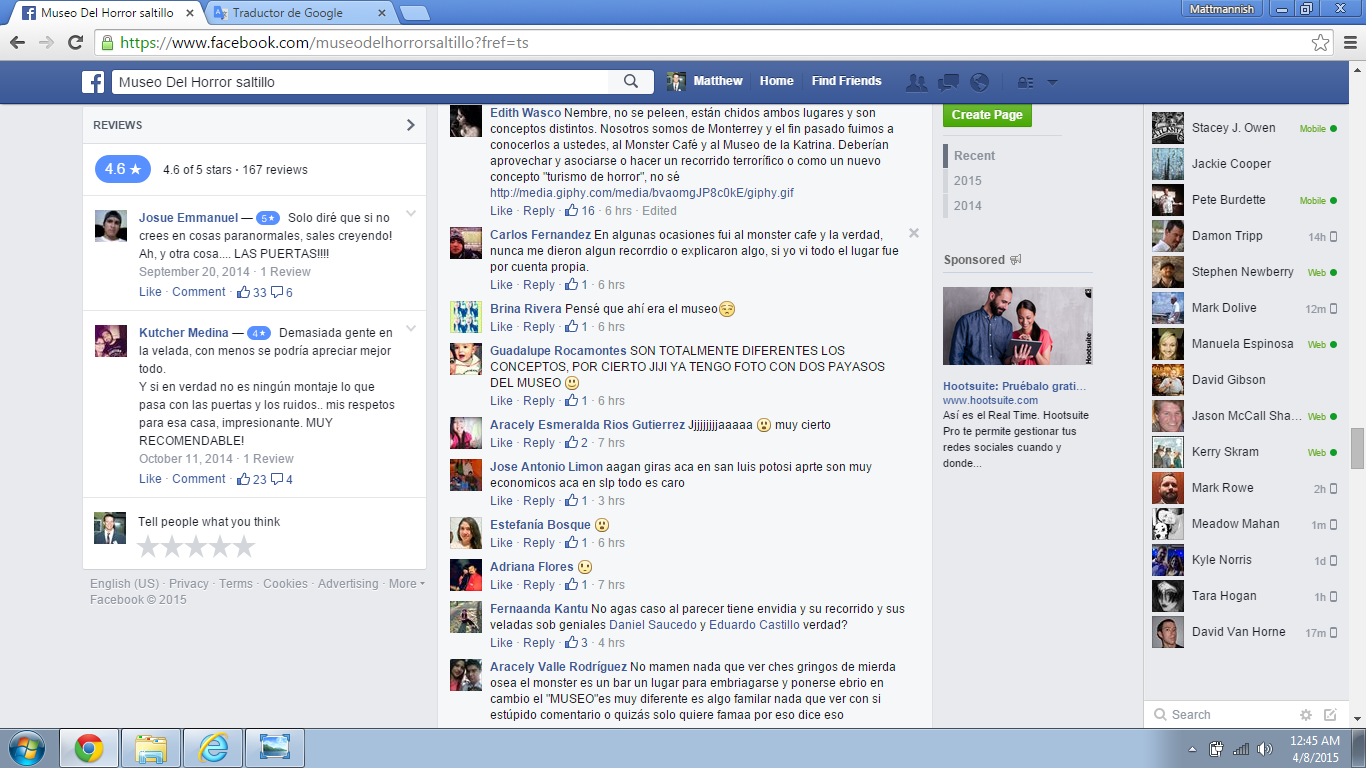This screenshot has height=768, width=1366.
Task: Click the 4.6 star rating badge
Action: pyautogui.click(x=124, y=169)
